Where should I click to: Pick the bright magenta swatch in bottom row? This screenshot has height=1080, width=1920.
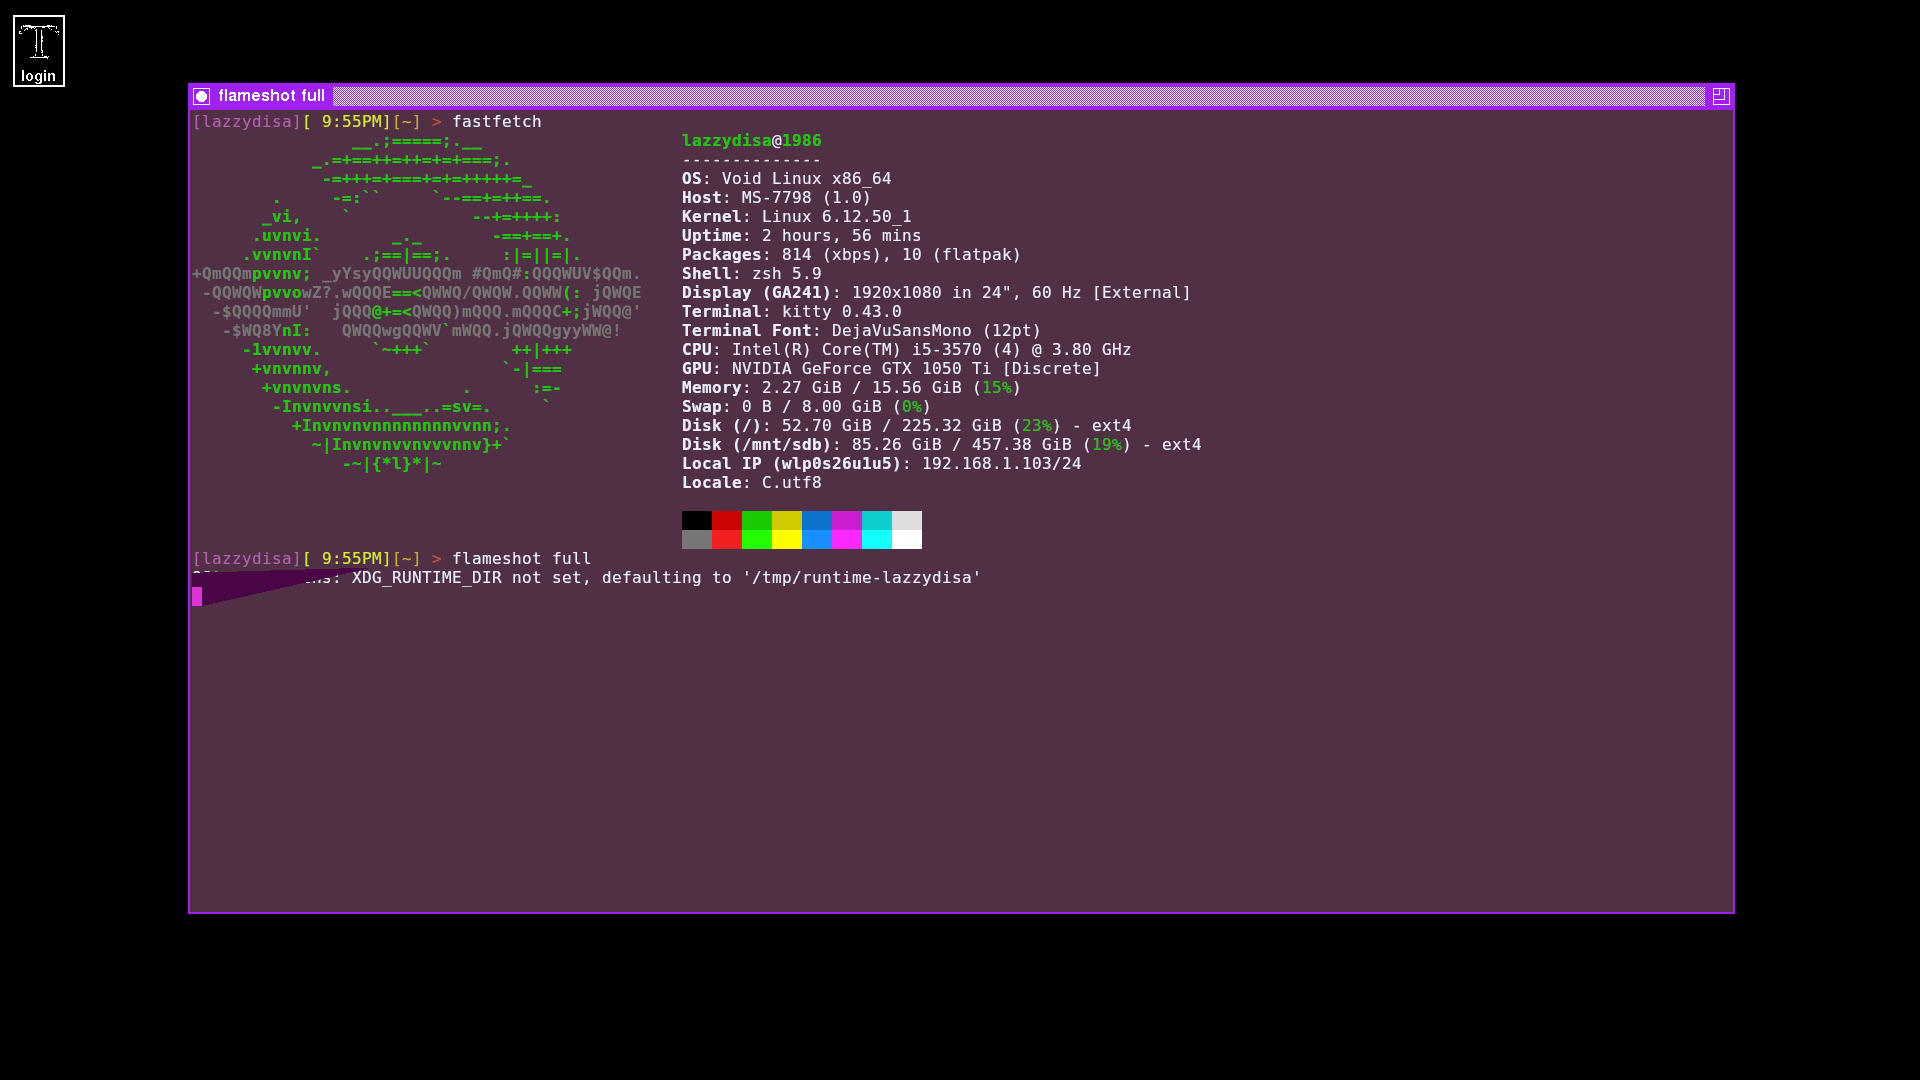pos(847,540)
